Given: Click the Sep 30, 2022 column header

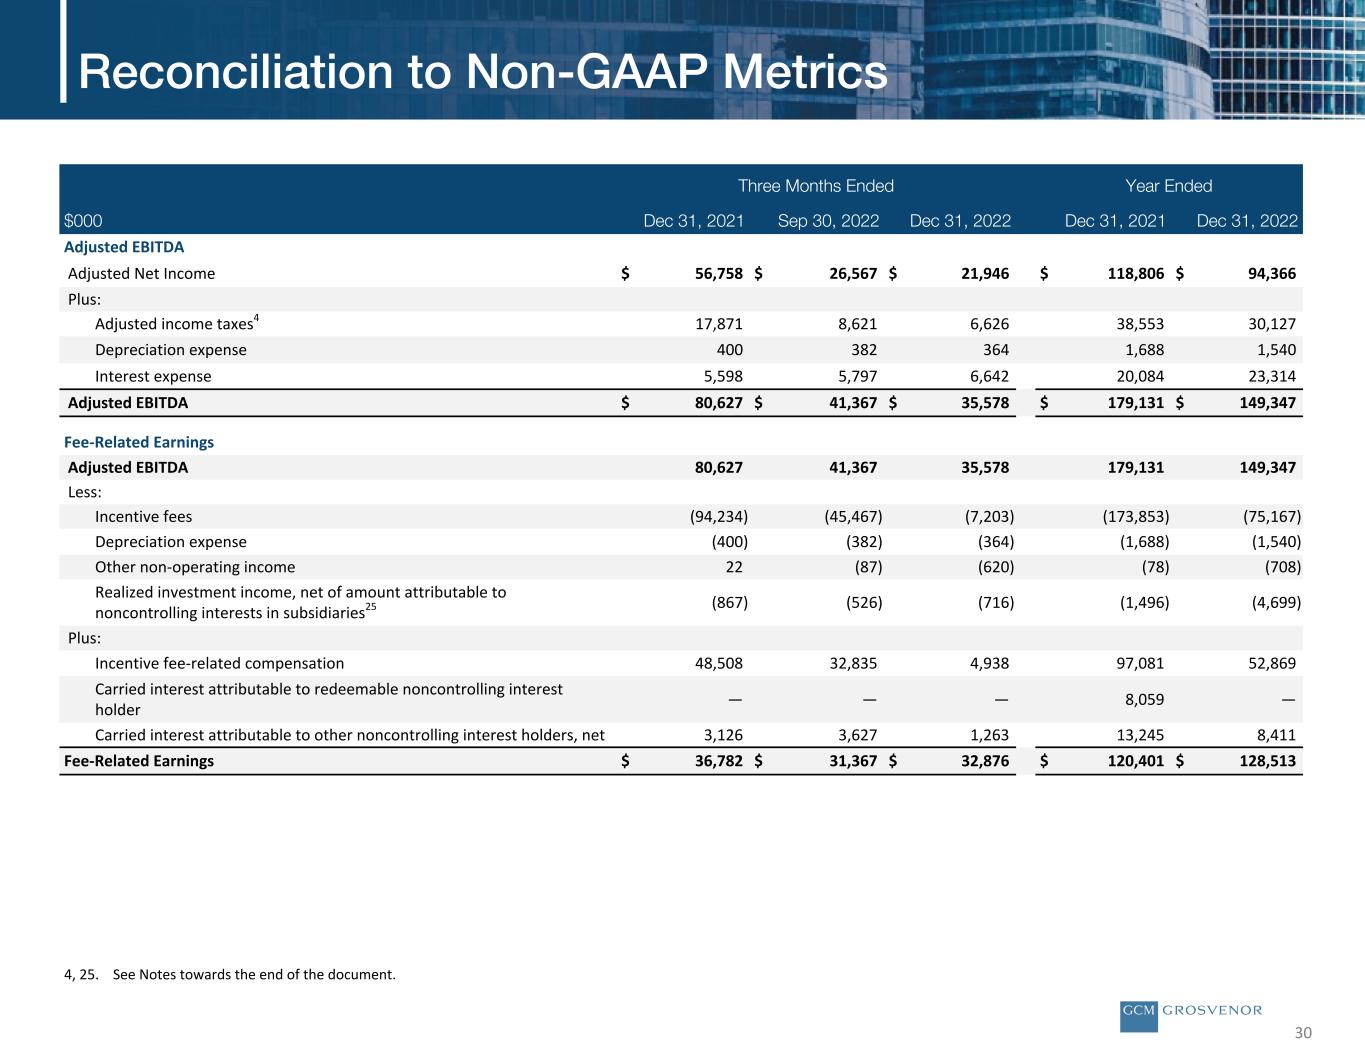Looking at the screenshot, I should pos(828,221).
